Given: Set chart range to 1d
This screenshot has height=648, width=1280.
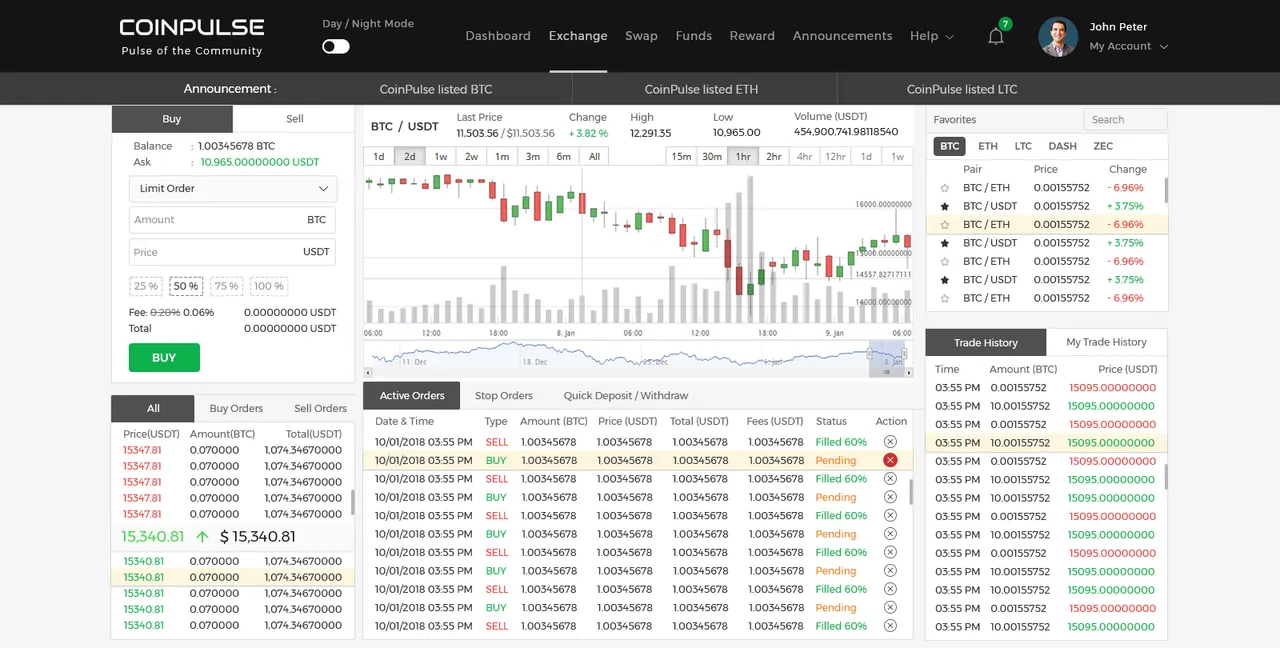Looking at the screenshot, I should [x=379, y=156].
